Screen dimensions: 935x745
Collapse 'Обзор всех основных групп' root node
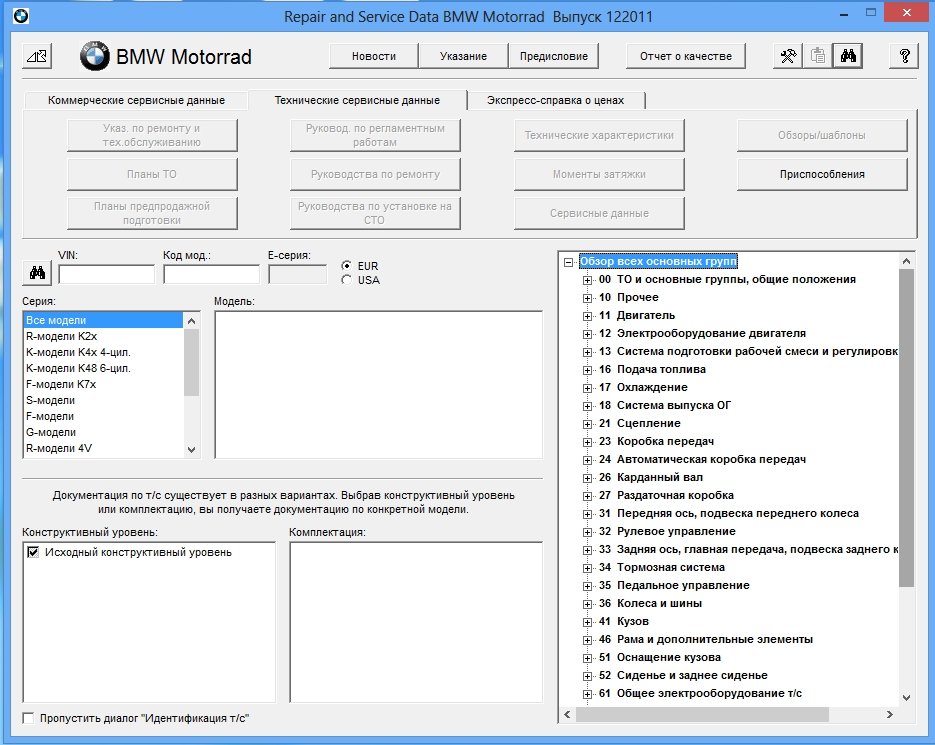pos(569,262)
